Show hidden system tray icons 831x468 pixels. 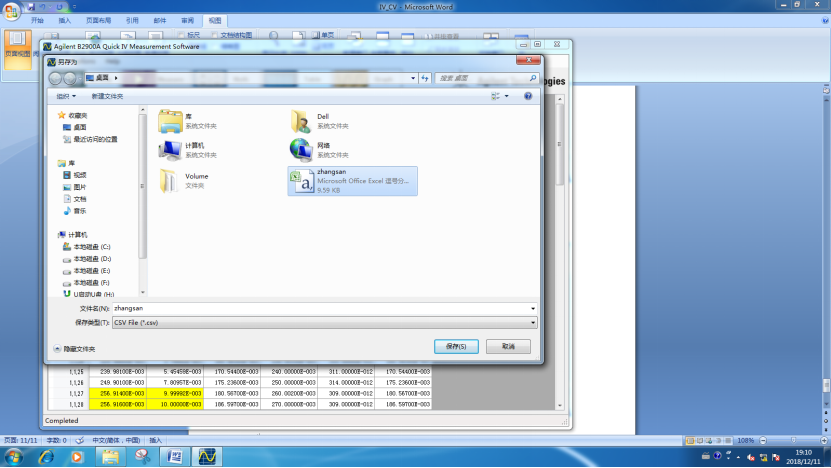click(x=738, y=457)
